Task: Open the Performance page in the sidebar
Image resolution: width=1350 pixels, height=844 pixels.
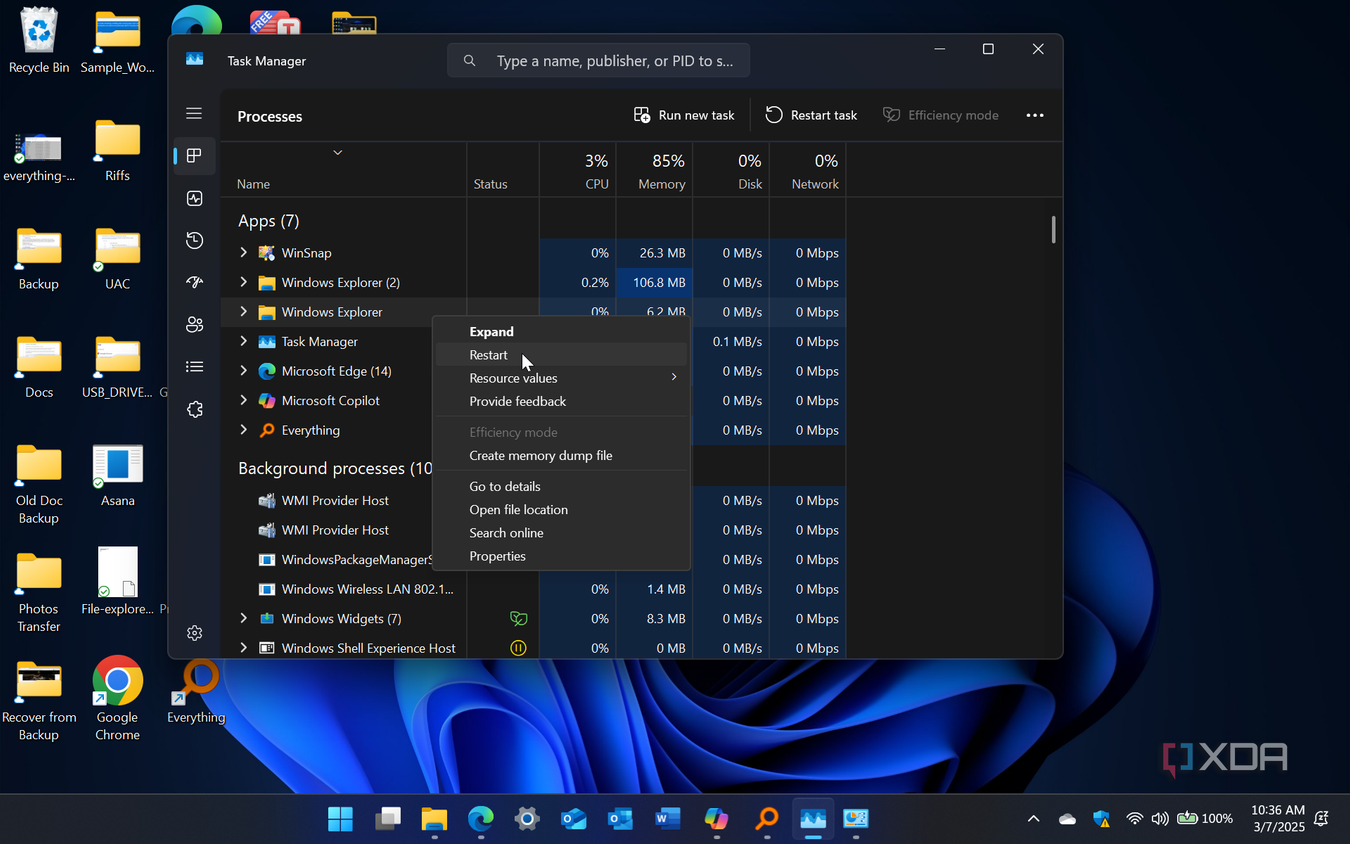Action: click(194, 198)
